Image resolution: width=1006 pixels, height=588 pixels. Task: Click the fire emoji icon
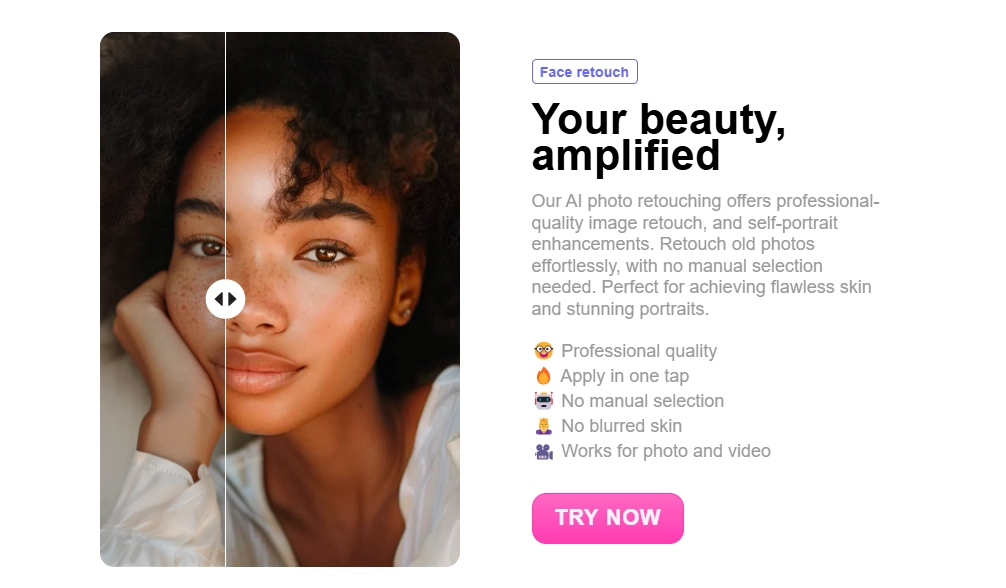(x=543, y=376)
